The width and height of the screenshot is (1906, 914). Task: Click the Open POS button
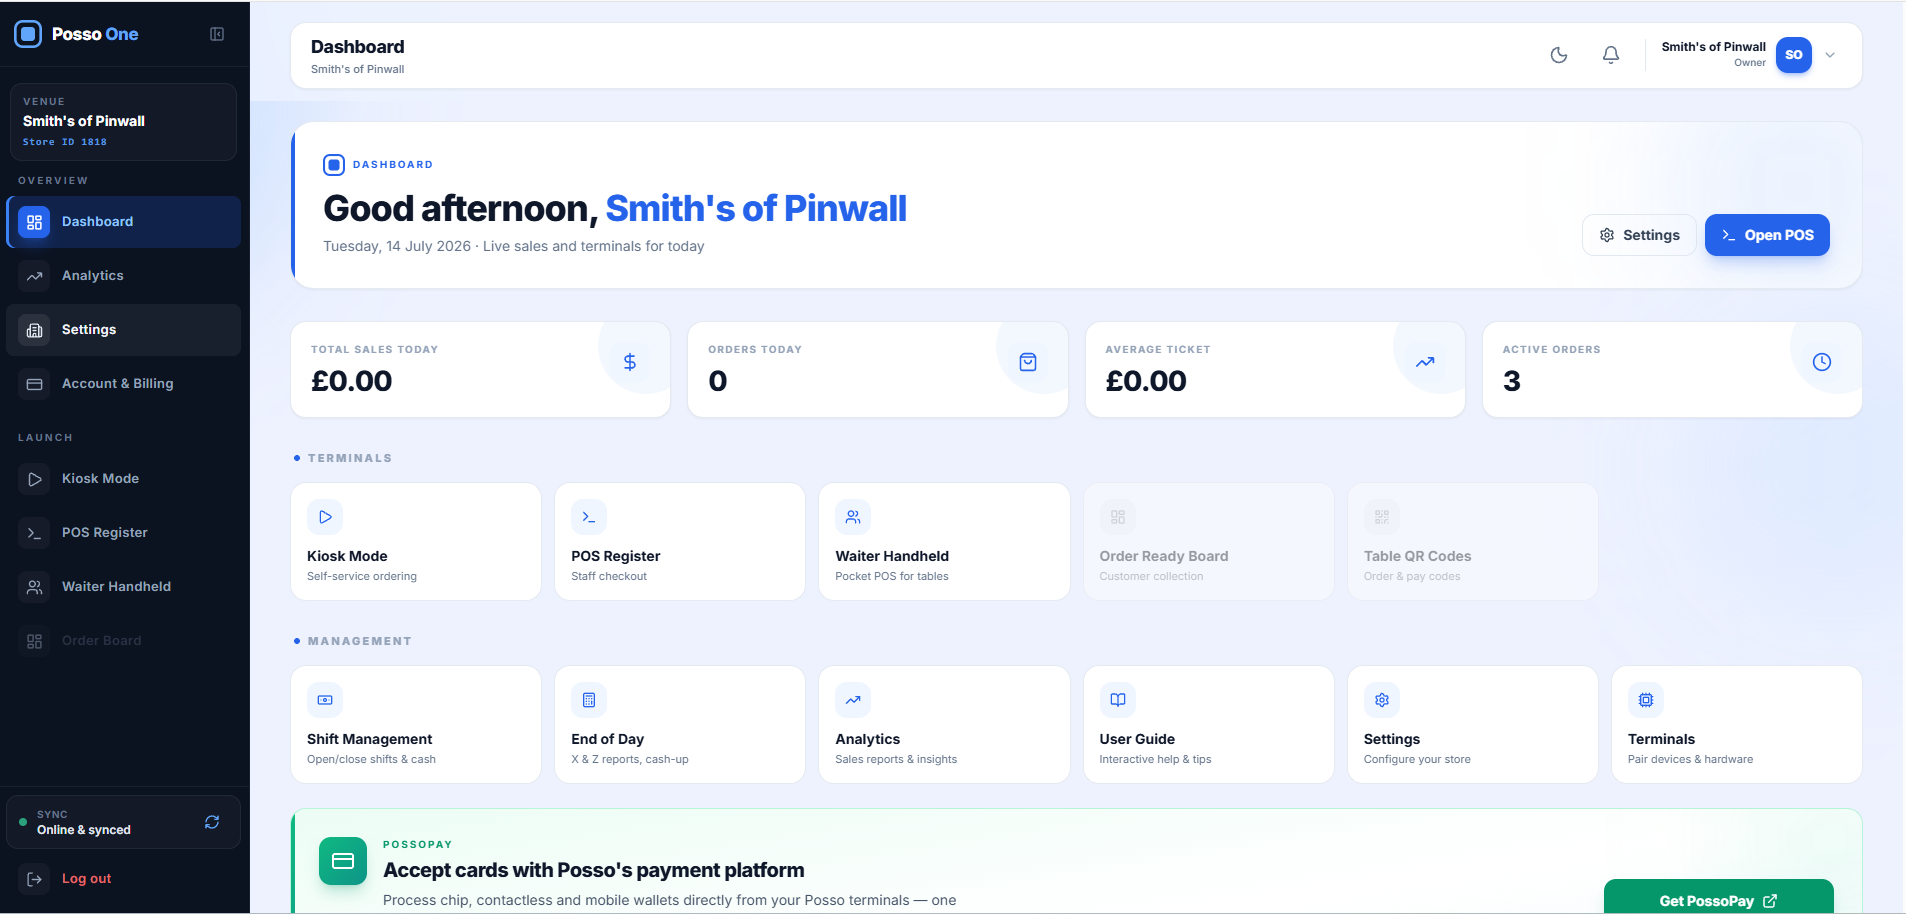pyautogui.click(x=1767, y=235)
